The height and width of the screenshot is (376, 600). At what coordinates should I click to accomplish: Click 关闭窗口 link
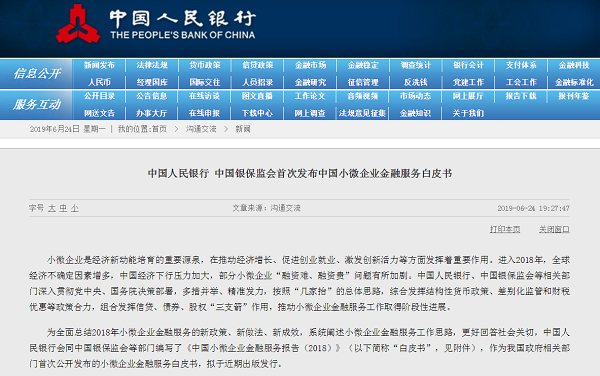pos(554,230)
